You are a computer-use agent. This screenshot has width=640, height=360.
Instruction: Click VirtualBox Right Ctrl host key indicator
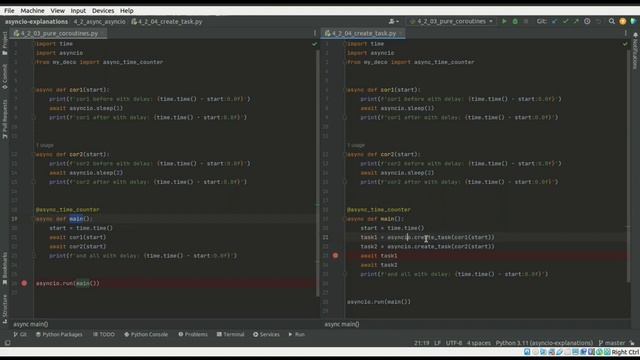coord(625,352)
